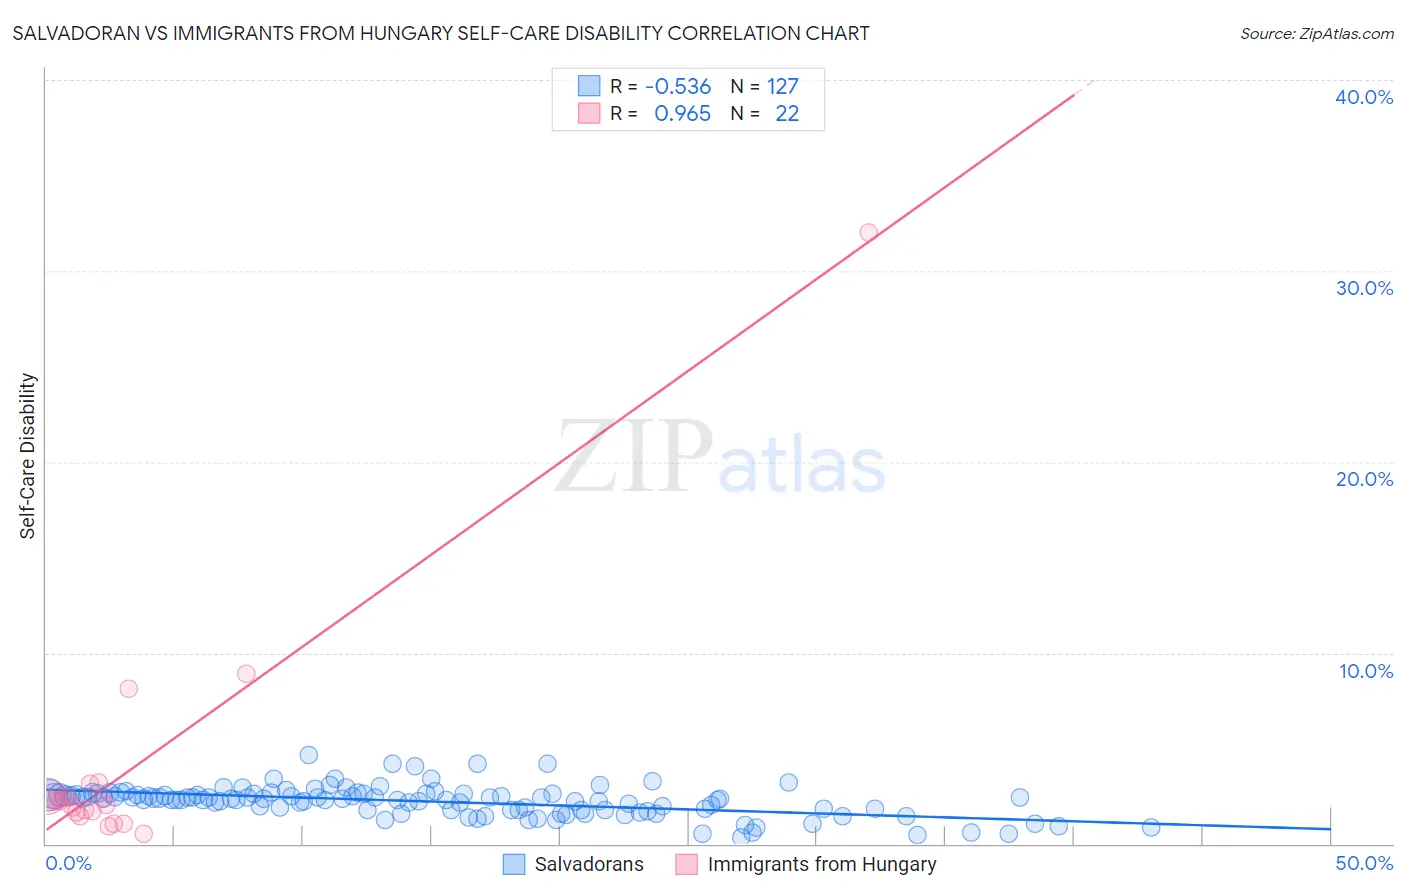Select the Immigrants from Hungary legend label

click(x=822, y=864)
